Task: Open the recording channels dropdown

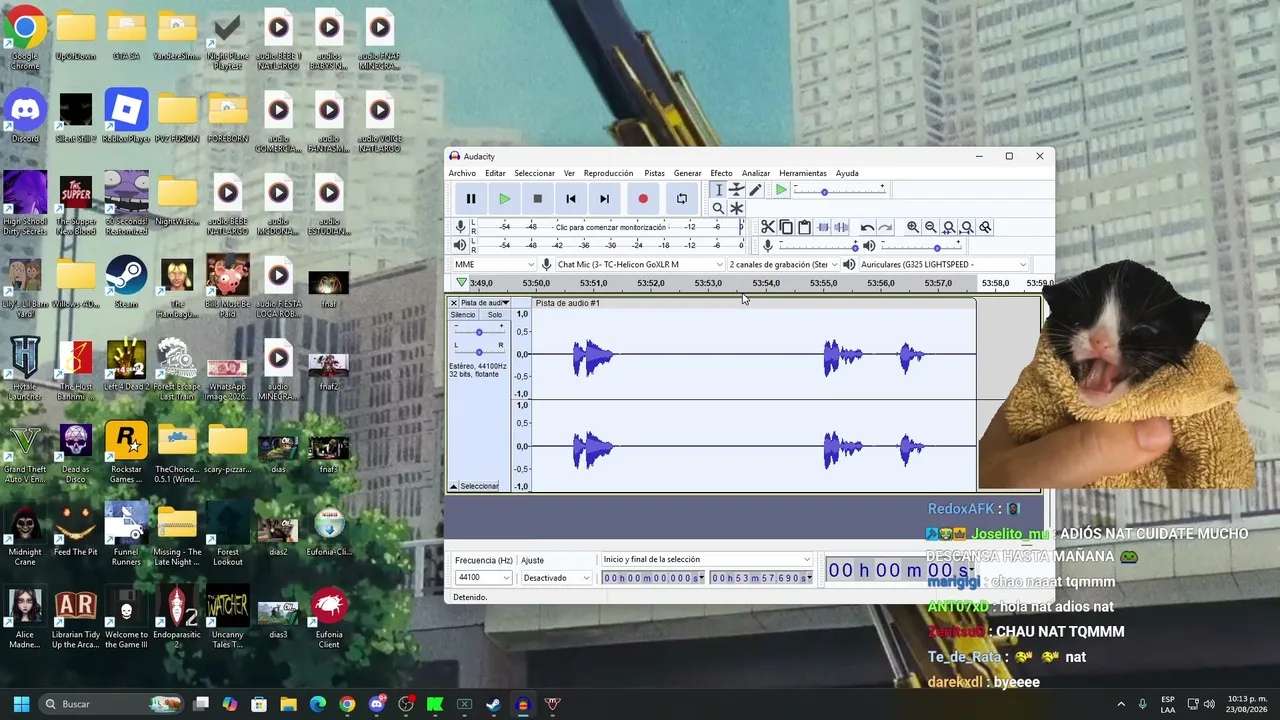Action: click(783, 264)
